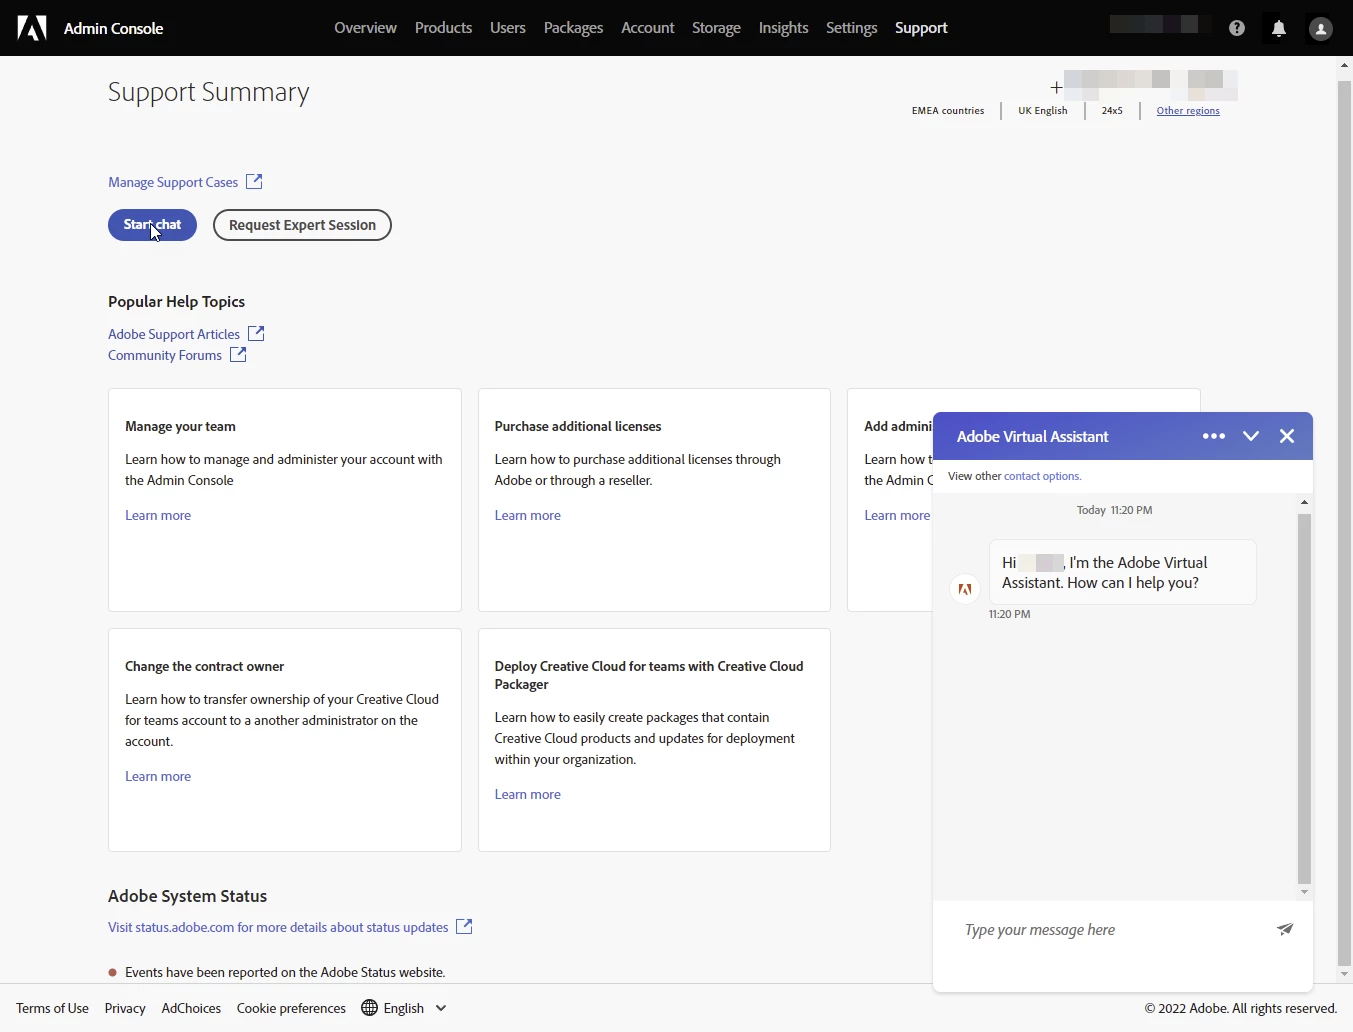Open the user profile avatar icon
This screenshot has height=1032, width=1353.
(x=1321, y=29)
